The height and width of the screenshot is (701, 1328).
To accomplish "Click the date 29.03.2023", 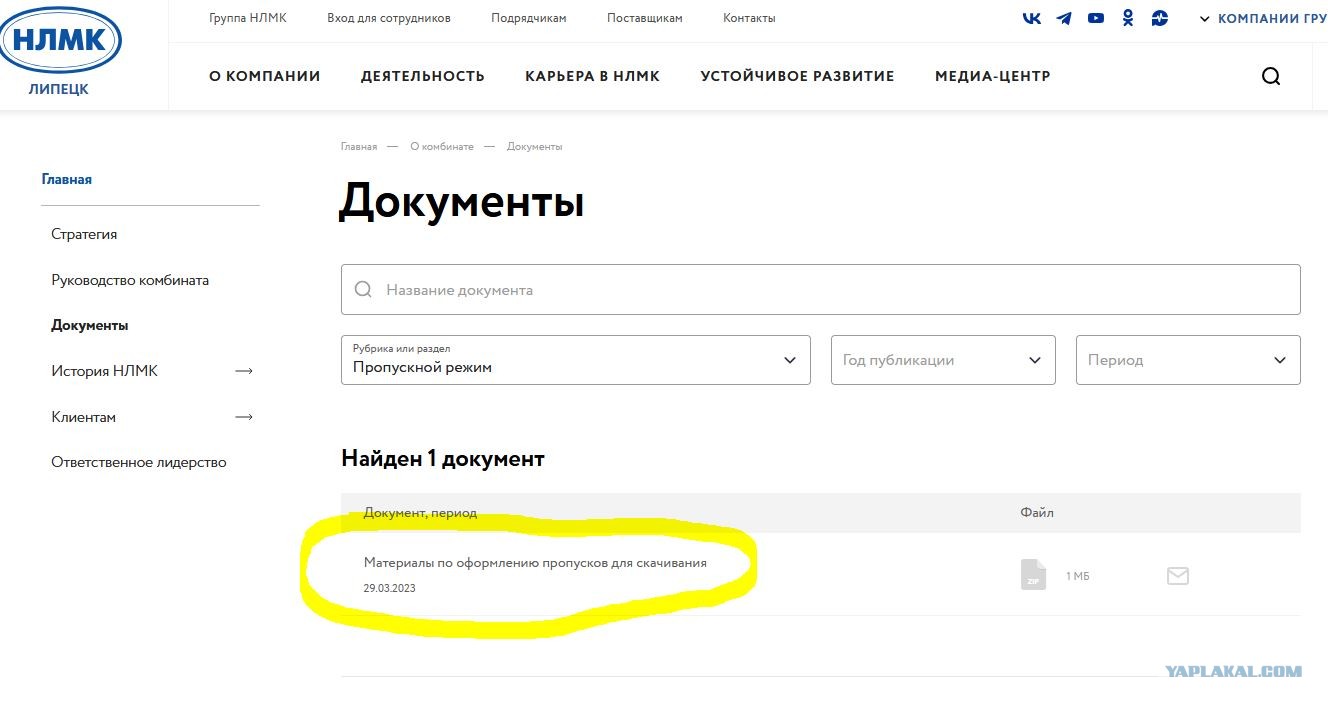I will (x=390, y=588).
